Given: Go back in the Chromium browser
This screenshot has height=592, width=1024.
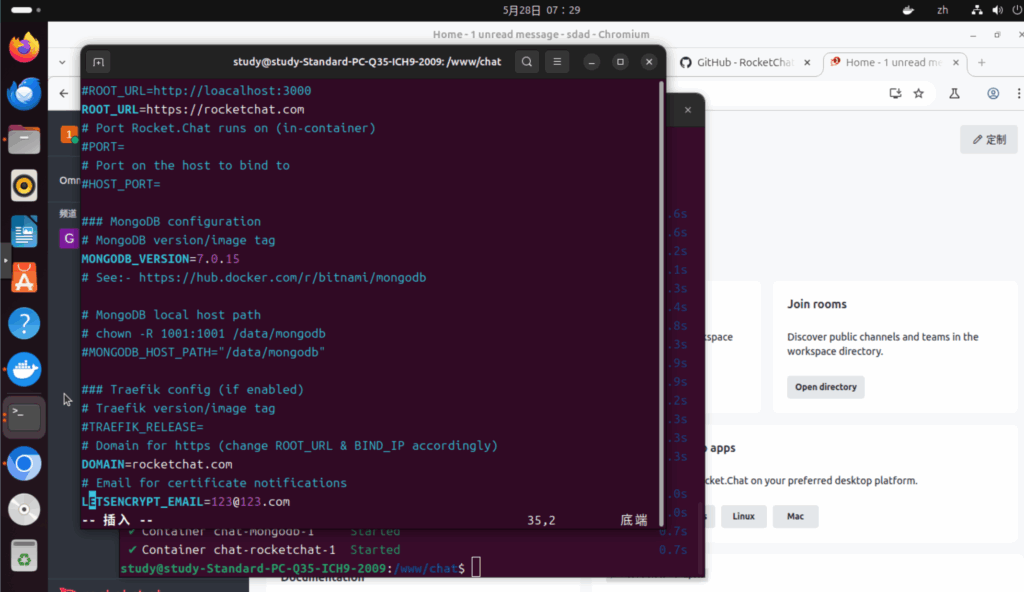Looking at the screenshot, I should click(63, 93).
